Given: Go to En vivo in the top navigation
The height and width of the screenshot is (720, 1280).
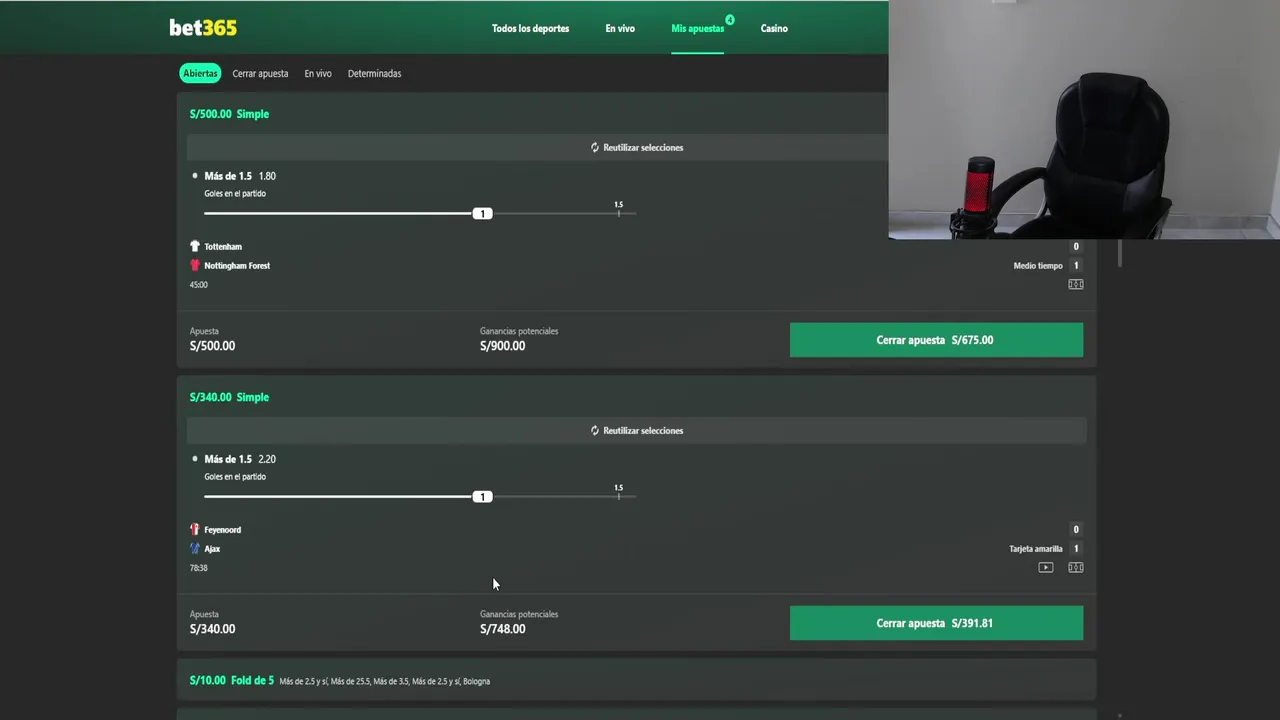Looking at the screenshot, I should click(620, 28).
